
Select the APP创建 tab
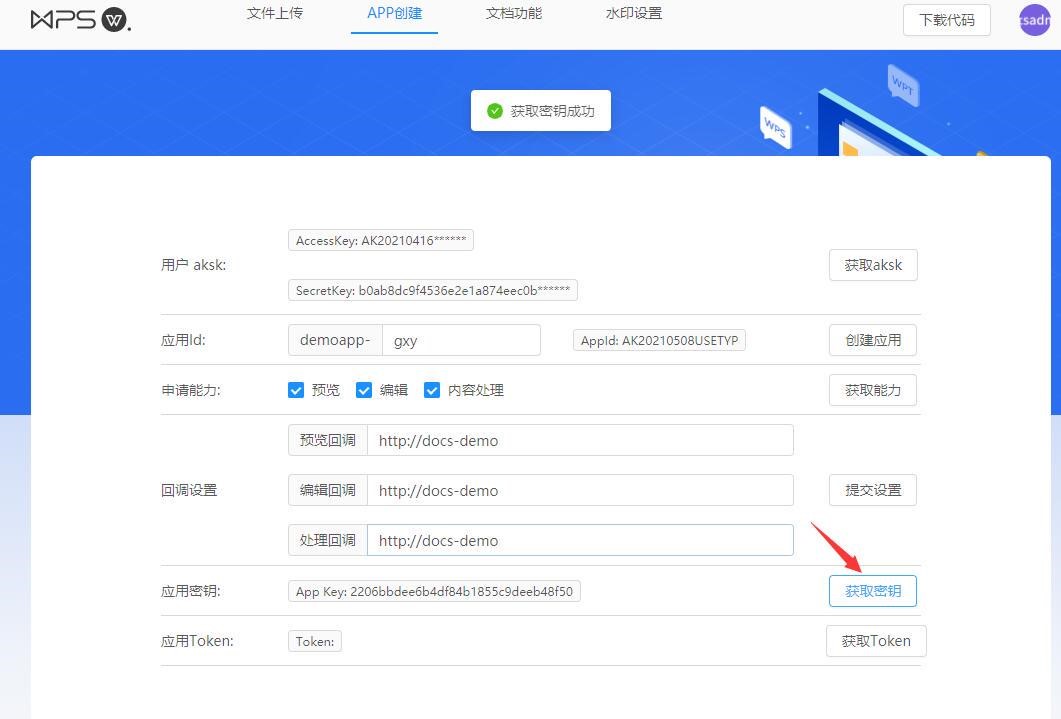click(394, 14)
